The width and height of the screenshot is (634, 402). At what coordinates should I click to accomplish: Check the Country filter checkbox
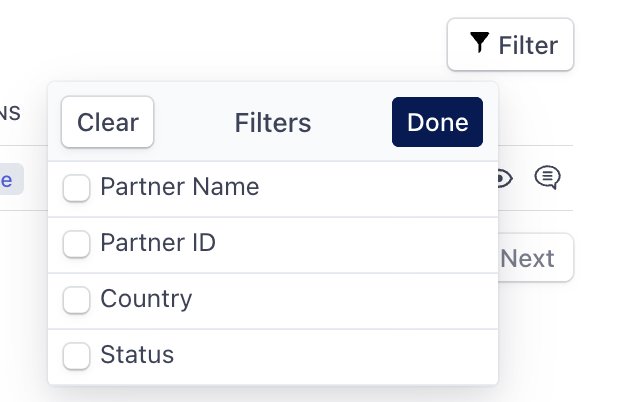pos(77,300)
